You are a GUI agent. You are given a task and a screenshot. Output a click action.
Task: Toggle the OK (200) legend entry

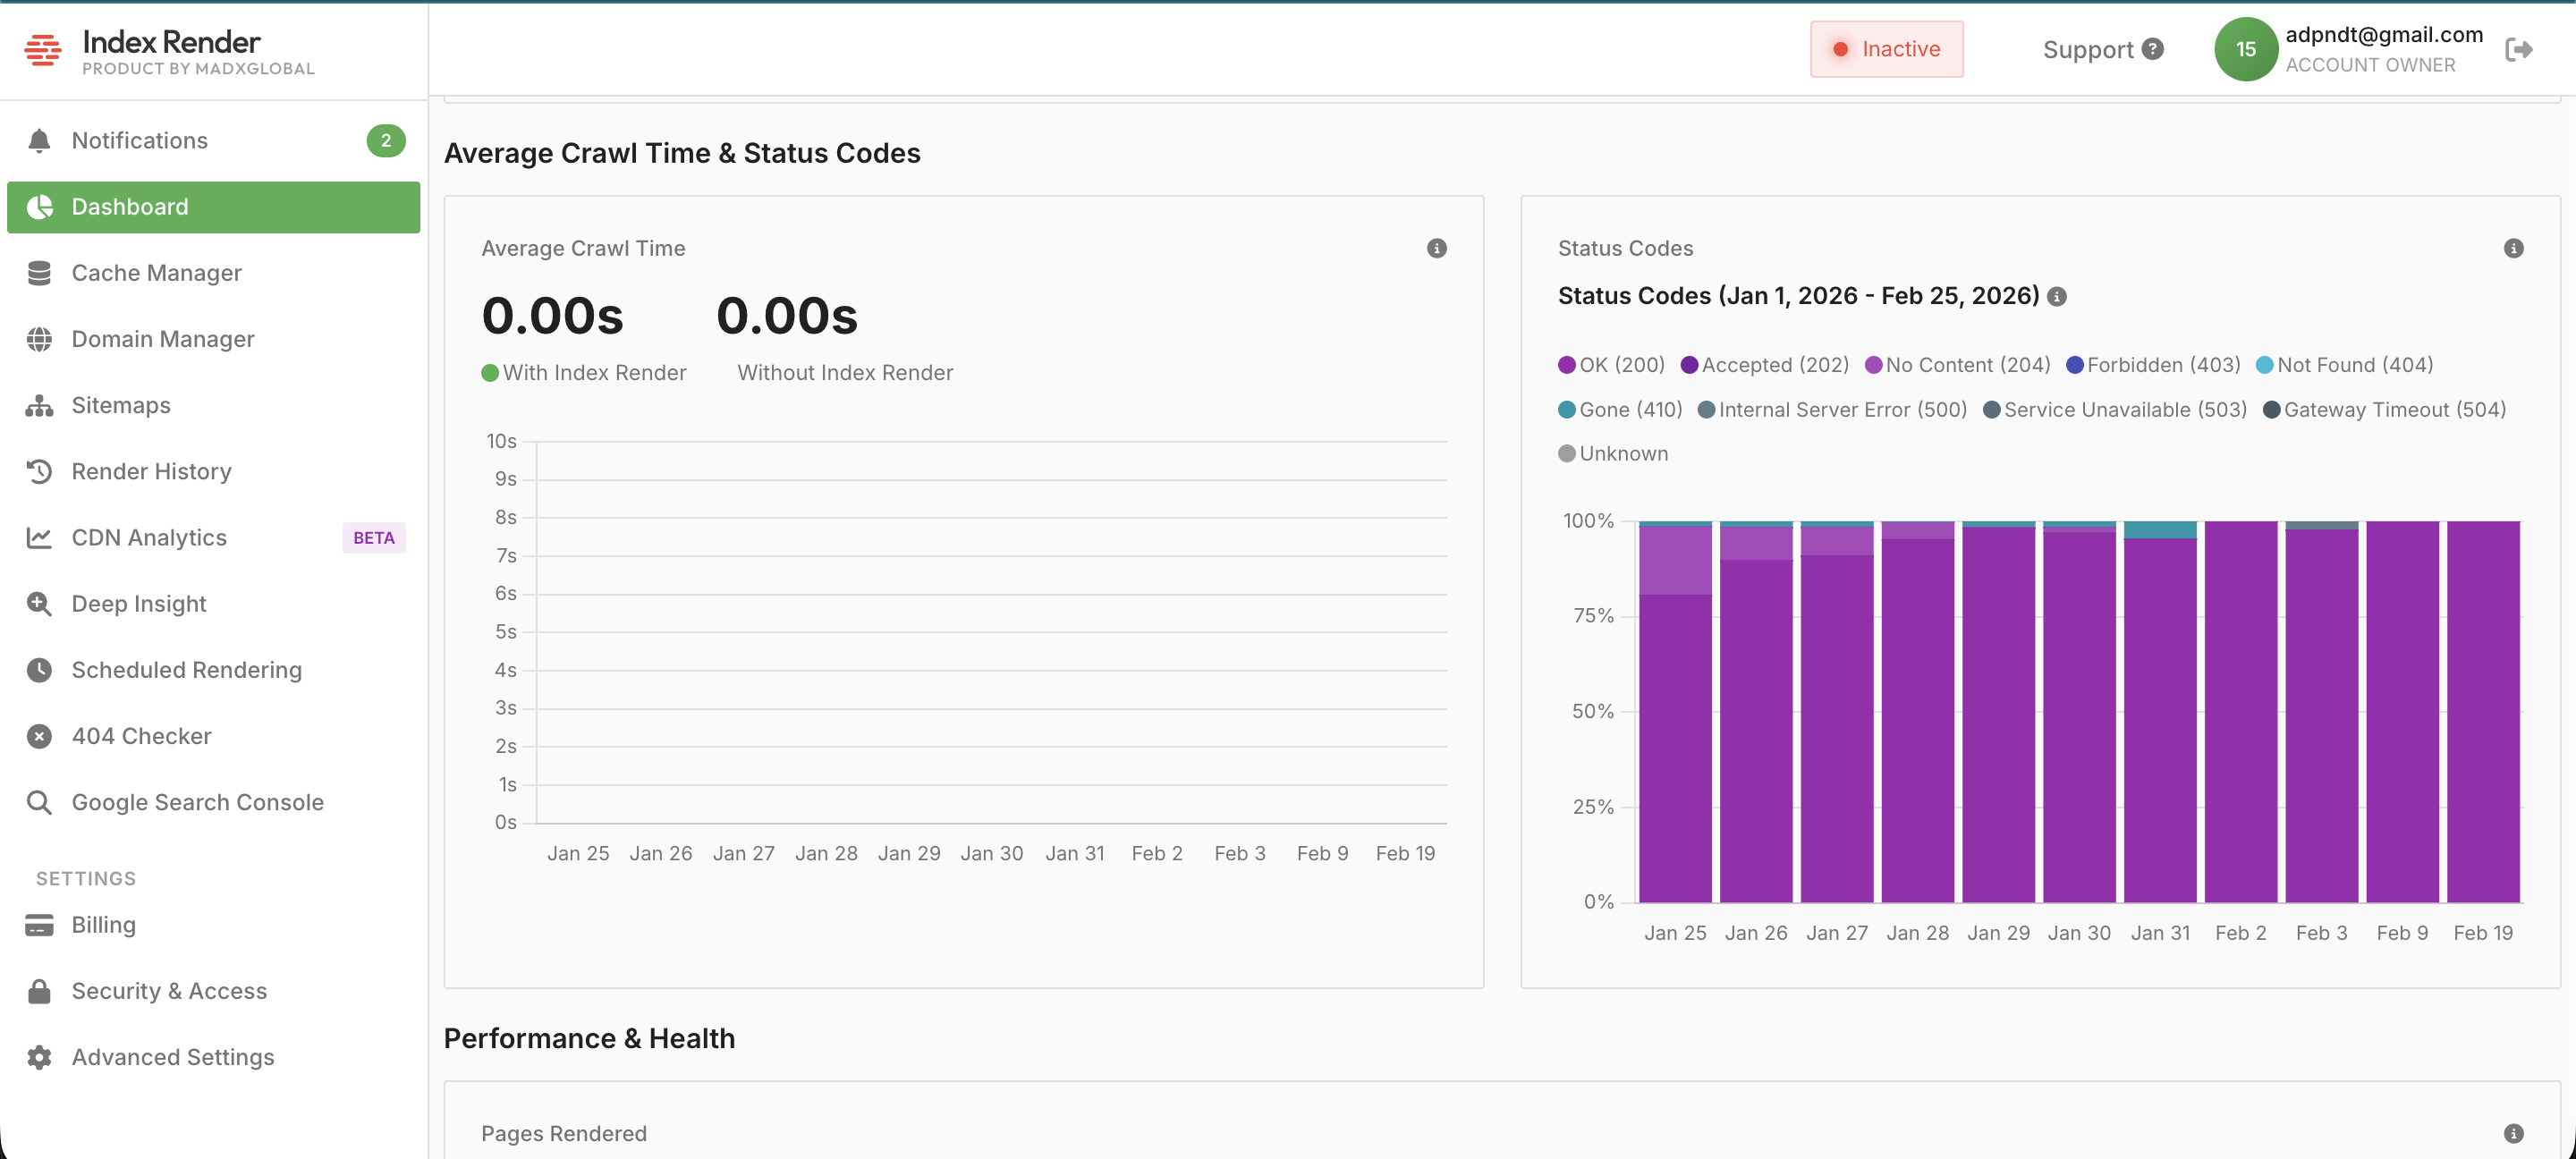pos(1610,364)
